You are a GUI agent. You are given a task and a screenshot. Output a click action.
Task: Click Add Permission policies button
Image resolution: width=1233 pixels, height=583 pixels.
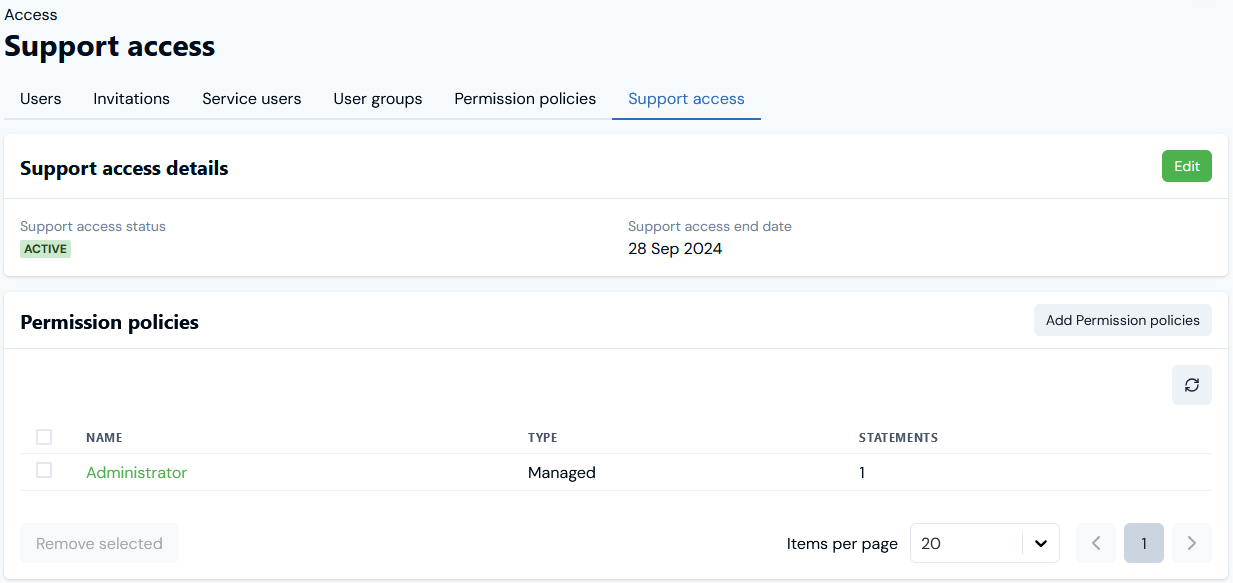tap(1122, 320)
